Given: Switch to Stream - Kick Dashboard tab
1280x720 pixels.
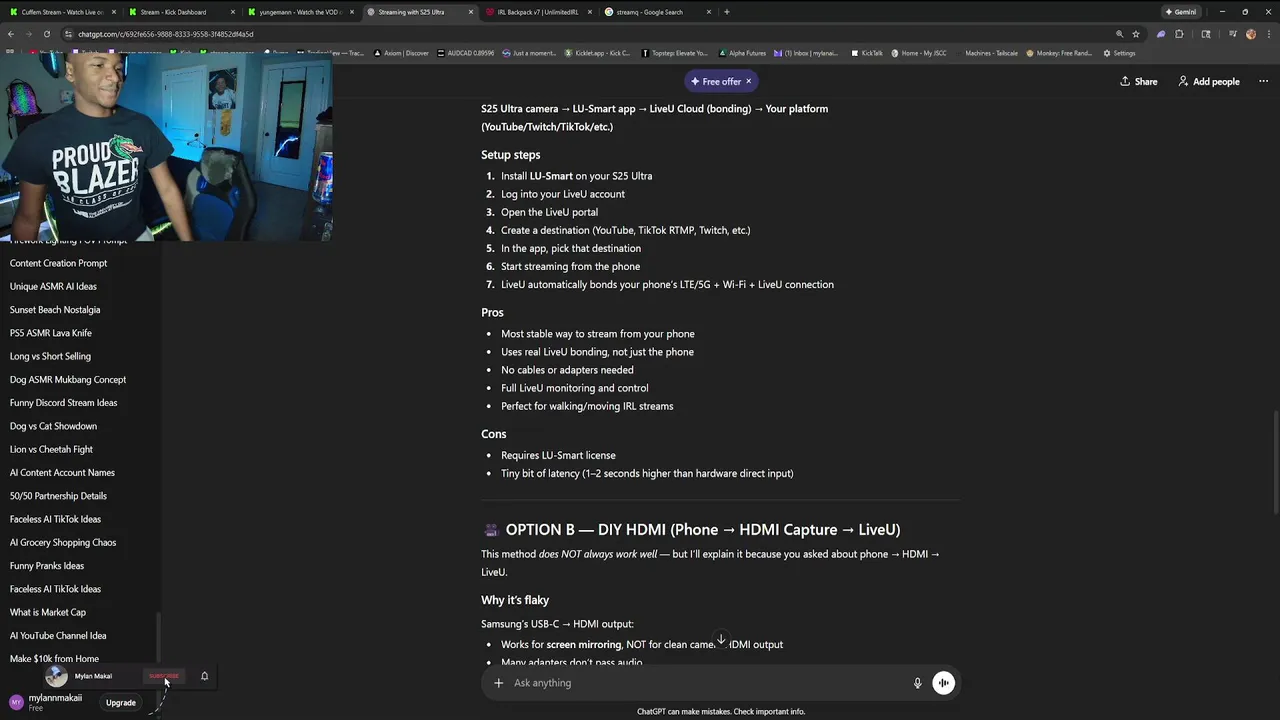Looking at the screenshot, I should [180, 12].
